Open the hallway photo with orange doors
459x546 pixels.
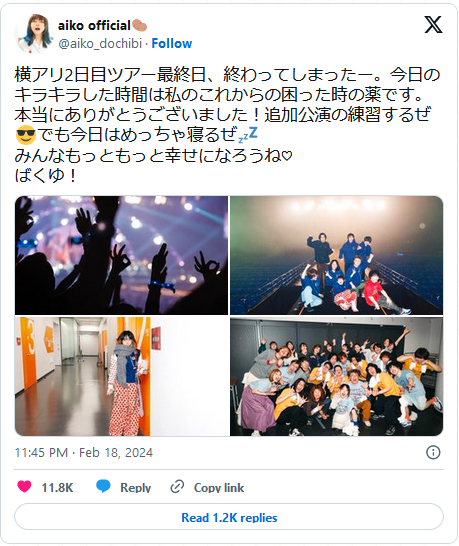point(121,376)
